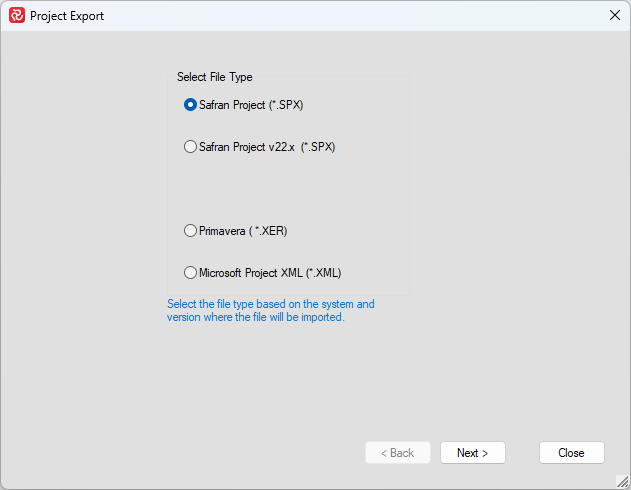Image resolution: width=631 pixels, height=490 pixels.
Task: Click the Safran logo icon in title bar
Action: (16, 16)
